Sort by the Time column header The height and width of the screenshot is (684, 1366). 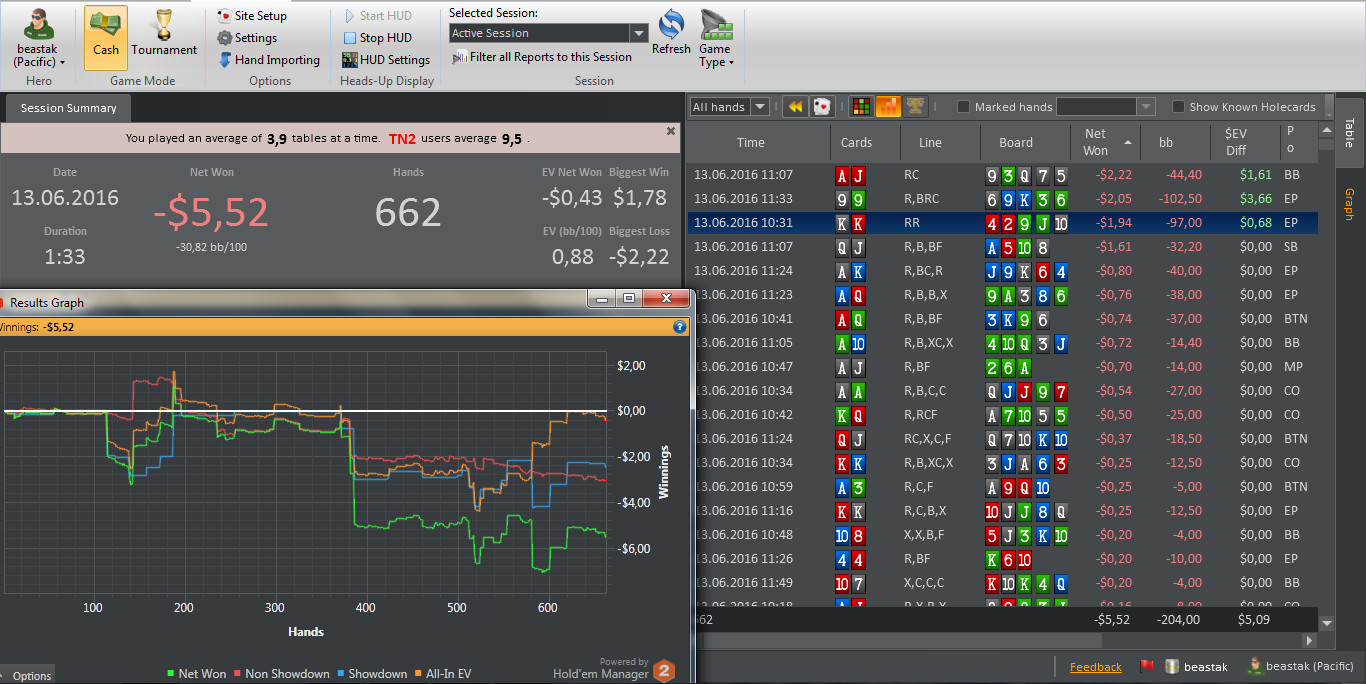750,142
